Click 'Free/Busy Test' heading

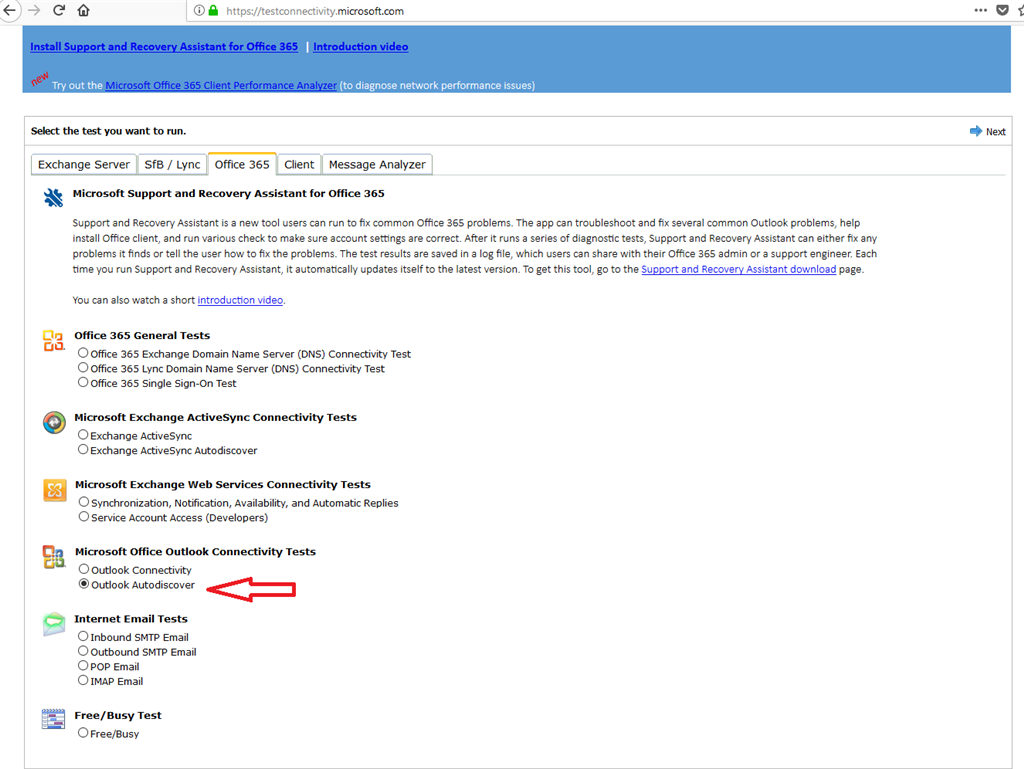118,715
